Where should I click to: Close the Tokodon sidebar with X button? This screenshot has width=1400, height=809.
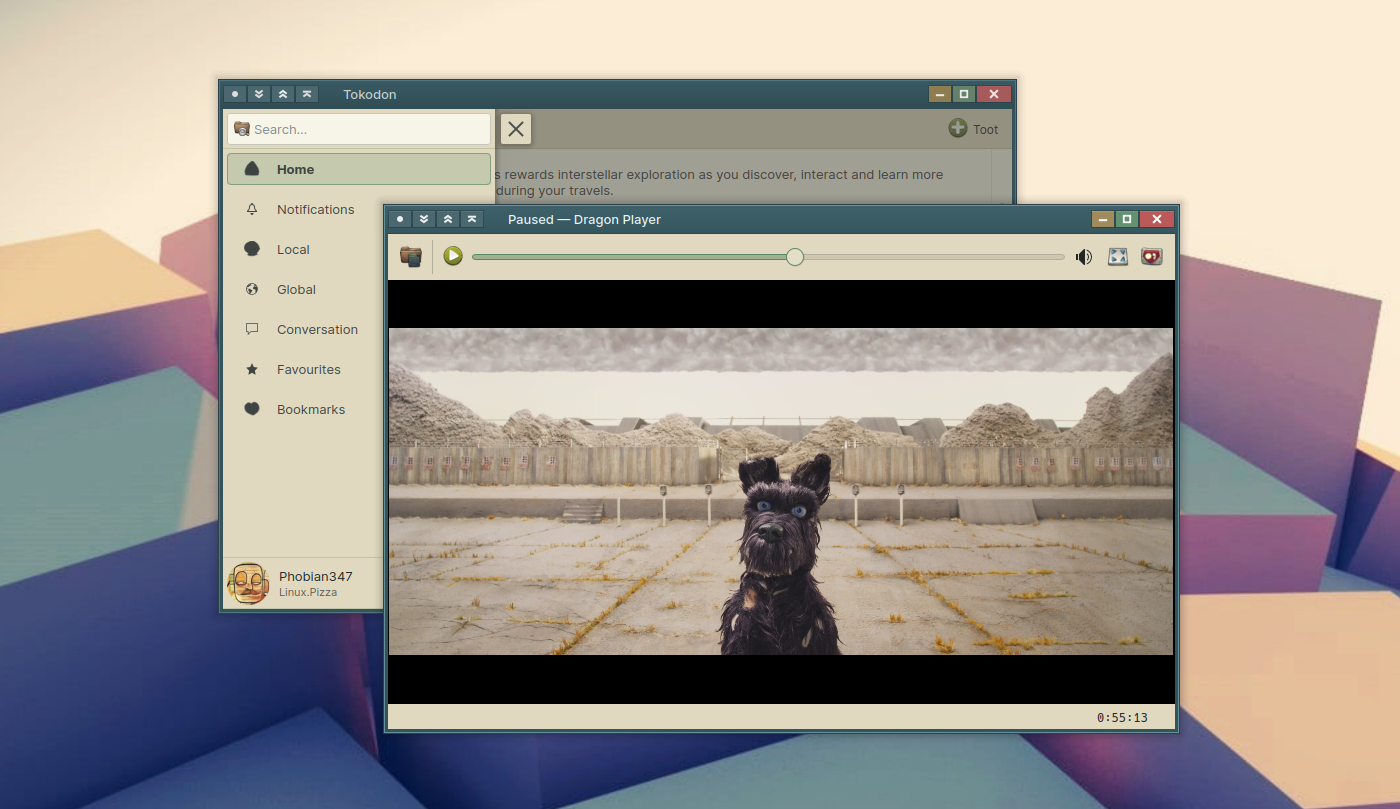(x=515, y=129)
